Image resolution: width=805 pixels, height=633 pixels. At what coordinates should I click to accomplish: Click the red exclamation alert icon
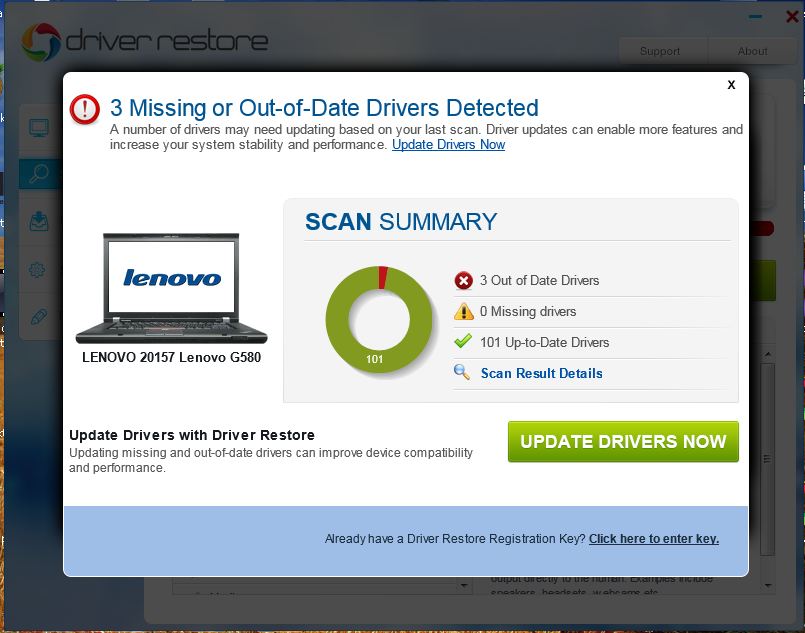[x=85, y=109]
